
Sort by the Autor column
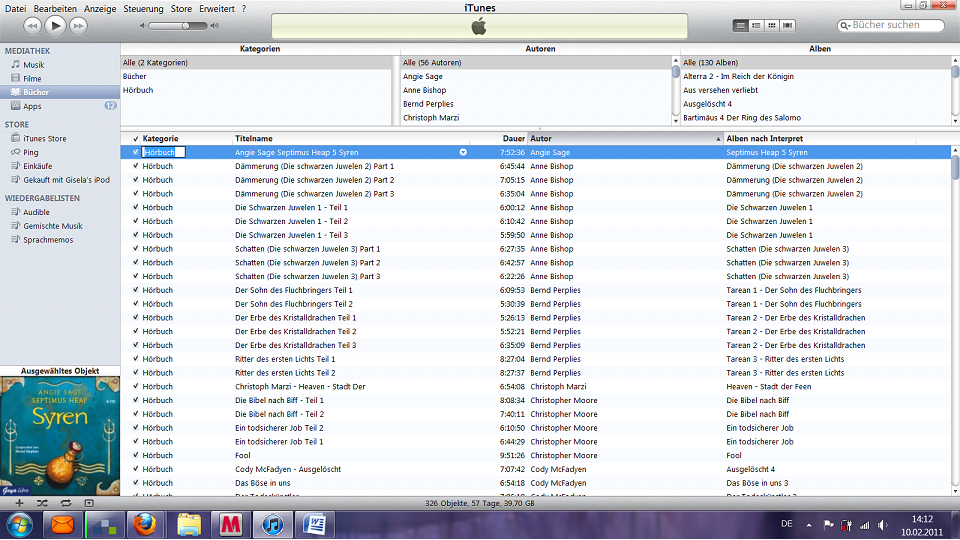coord(626,138)
